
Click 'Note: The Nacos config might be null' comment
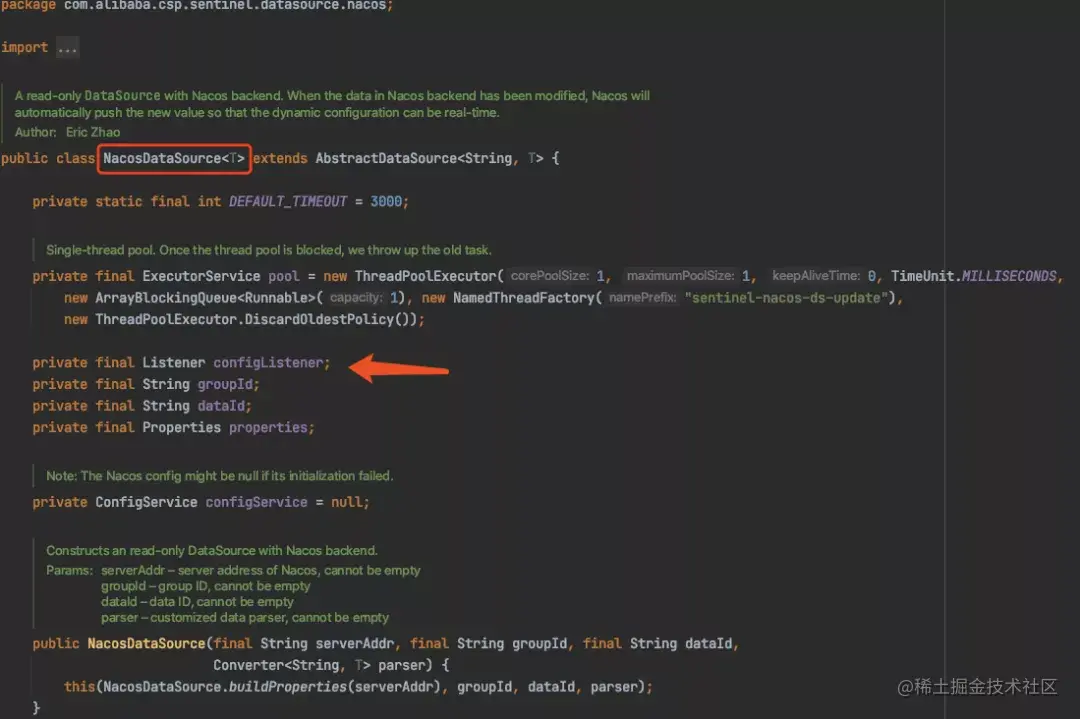(220, 476)
